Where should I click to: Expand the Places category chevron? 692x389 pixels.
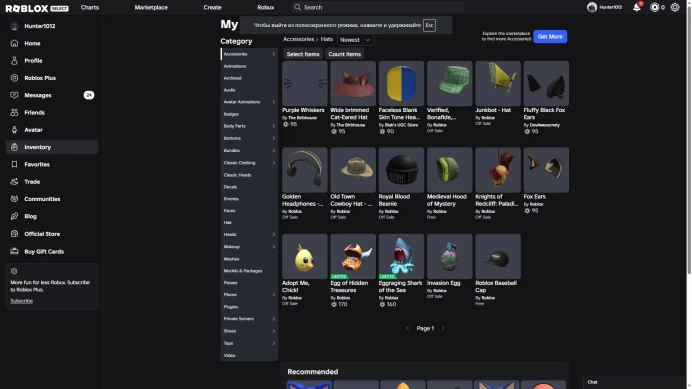pyautogui.click(x=274, y=295)
